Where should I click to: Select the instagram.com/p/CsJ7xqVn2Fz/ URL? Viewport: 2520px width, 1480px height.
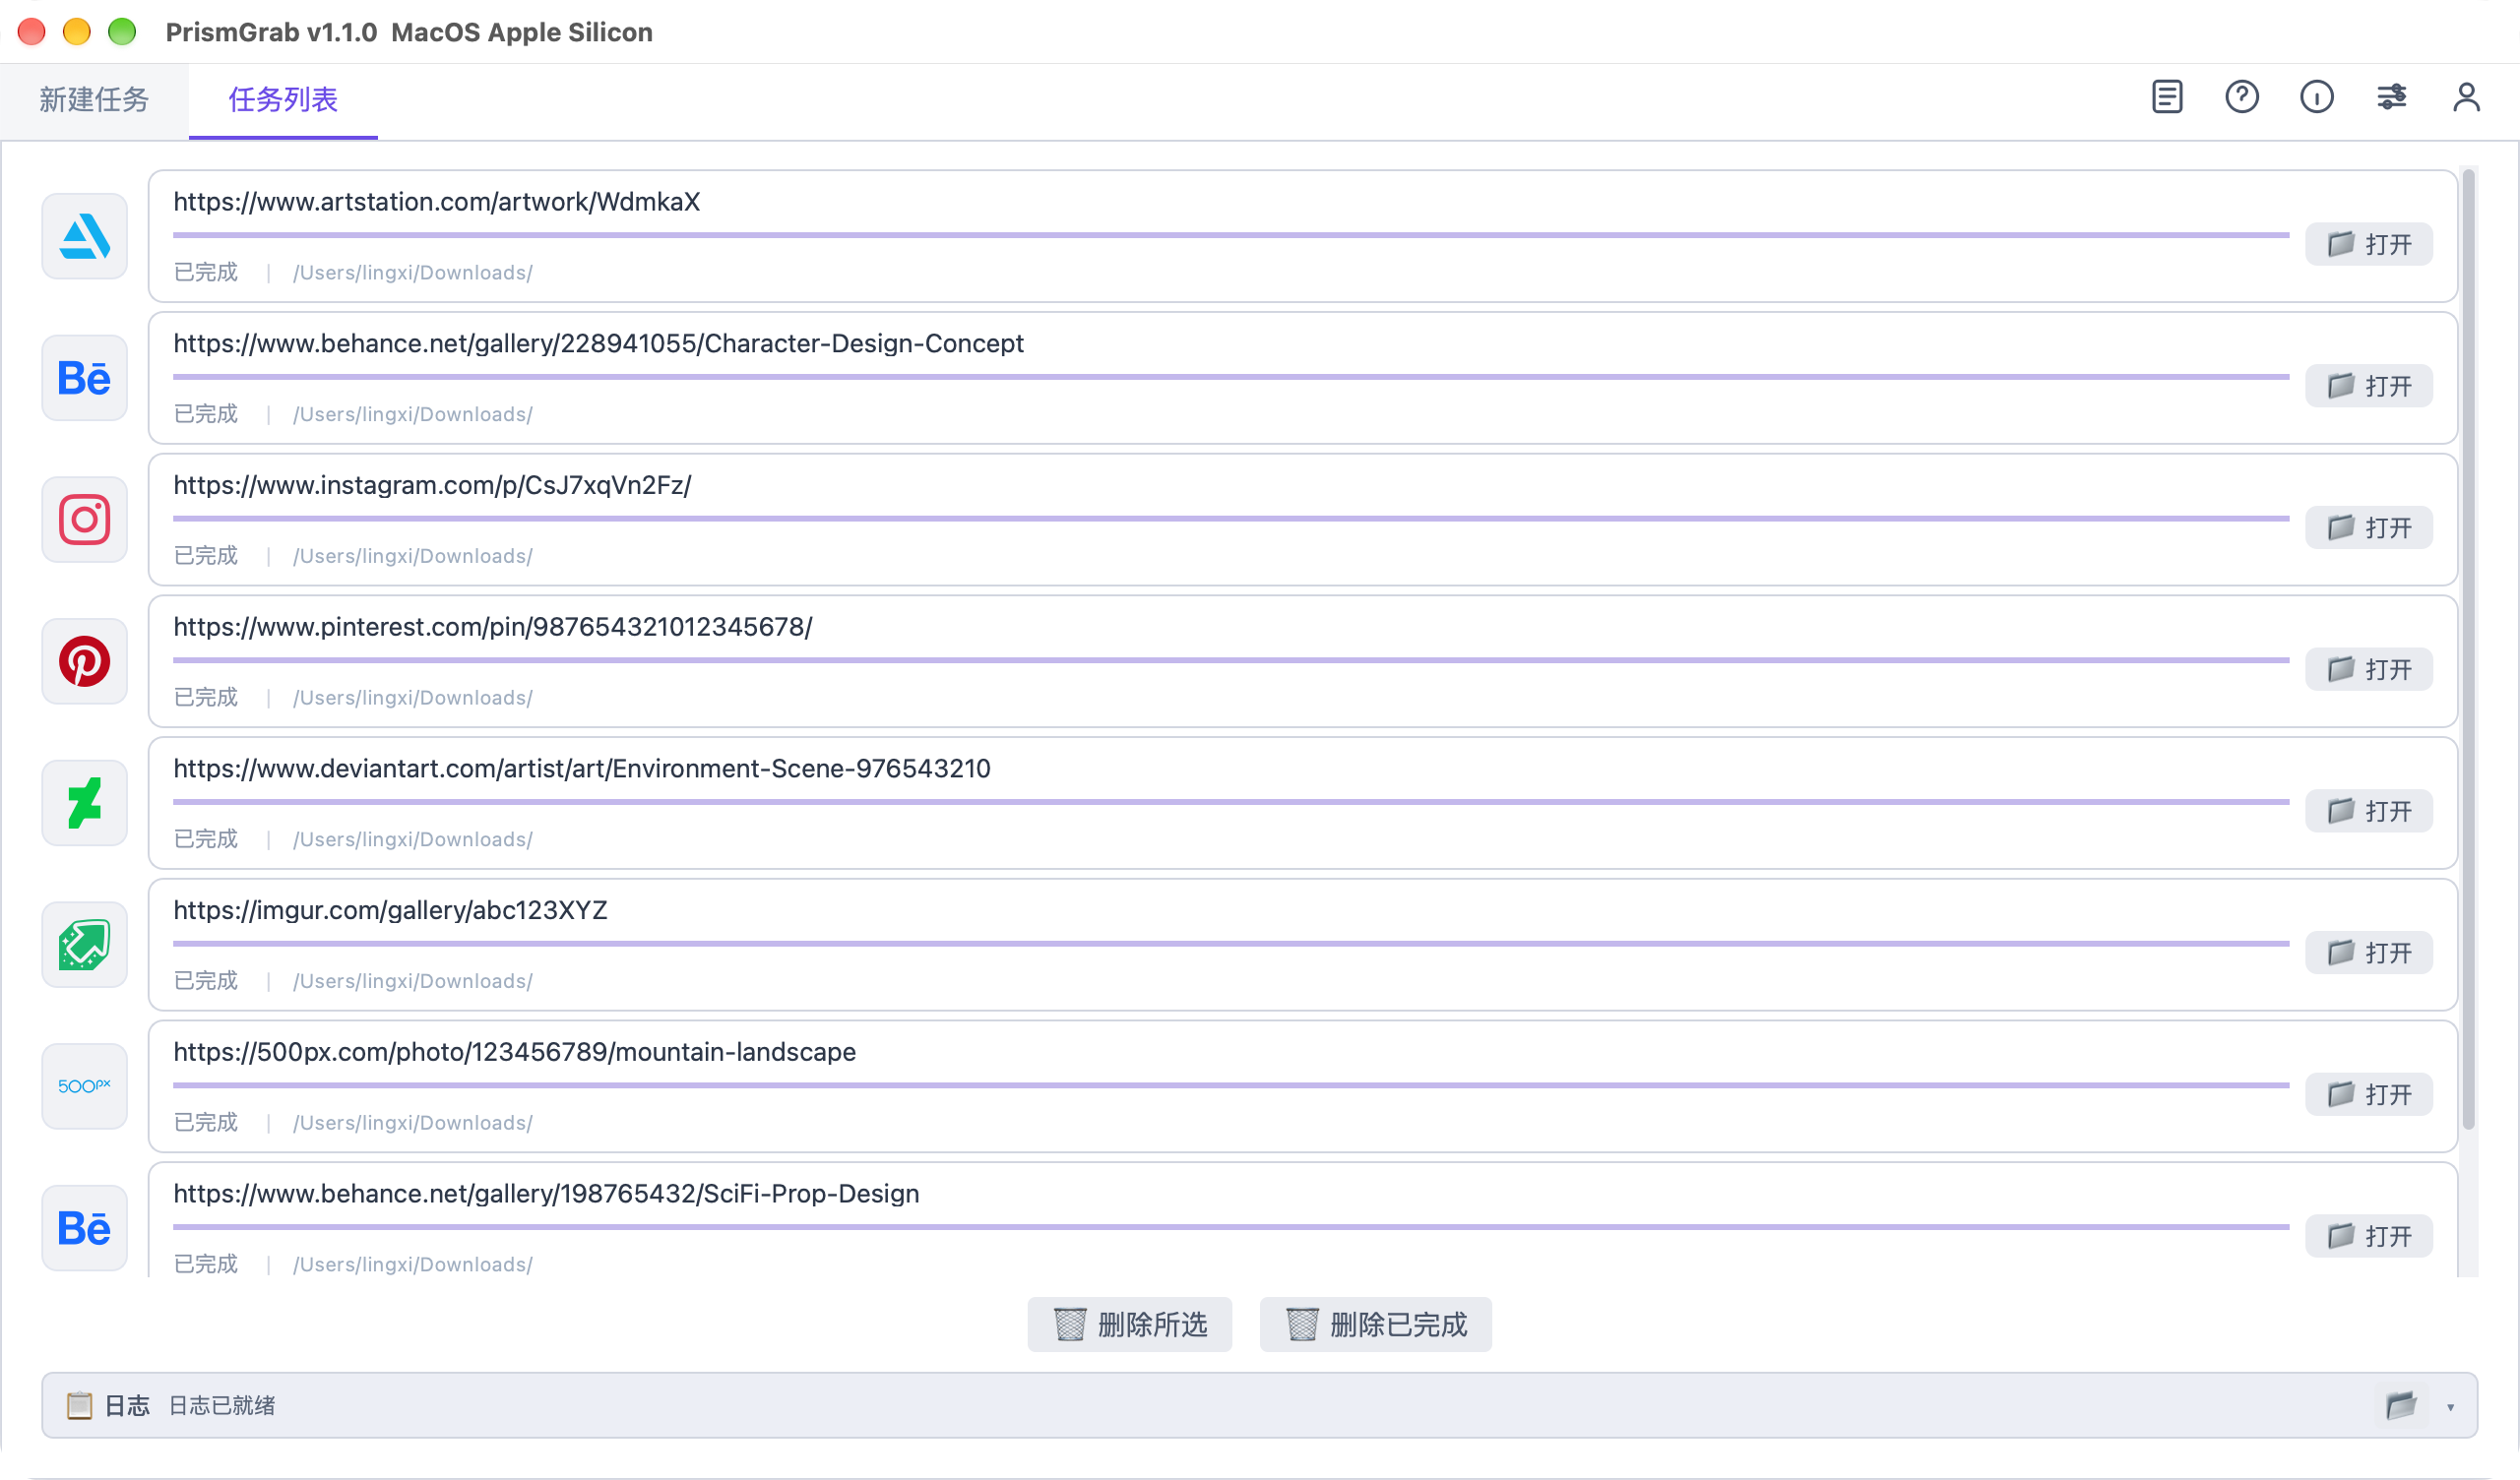432,486
